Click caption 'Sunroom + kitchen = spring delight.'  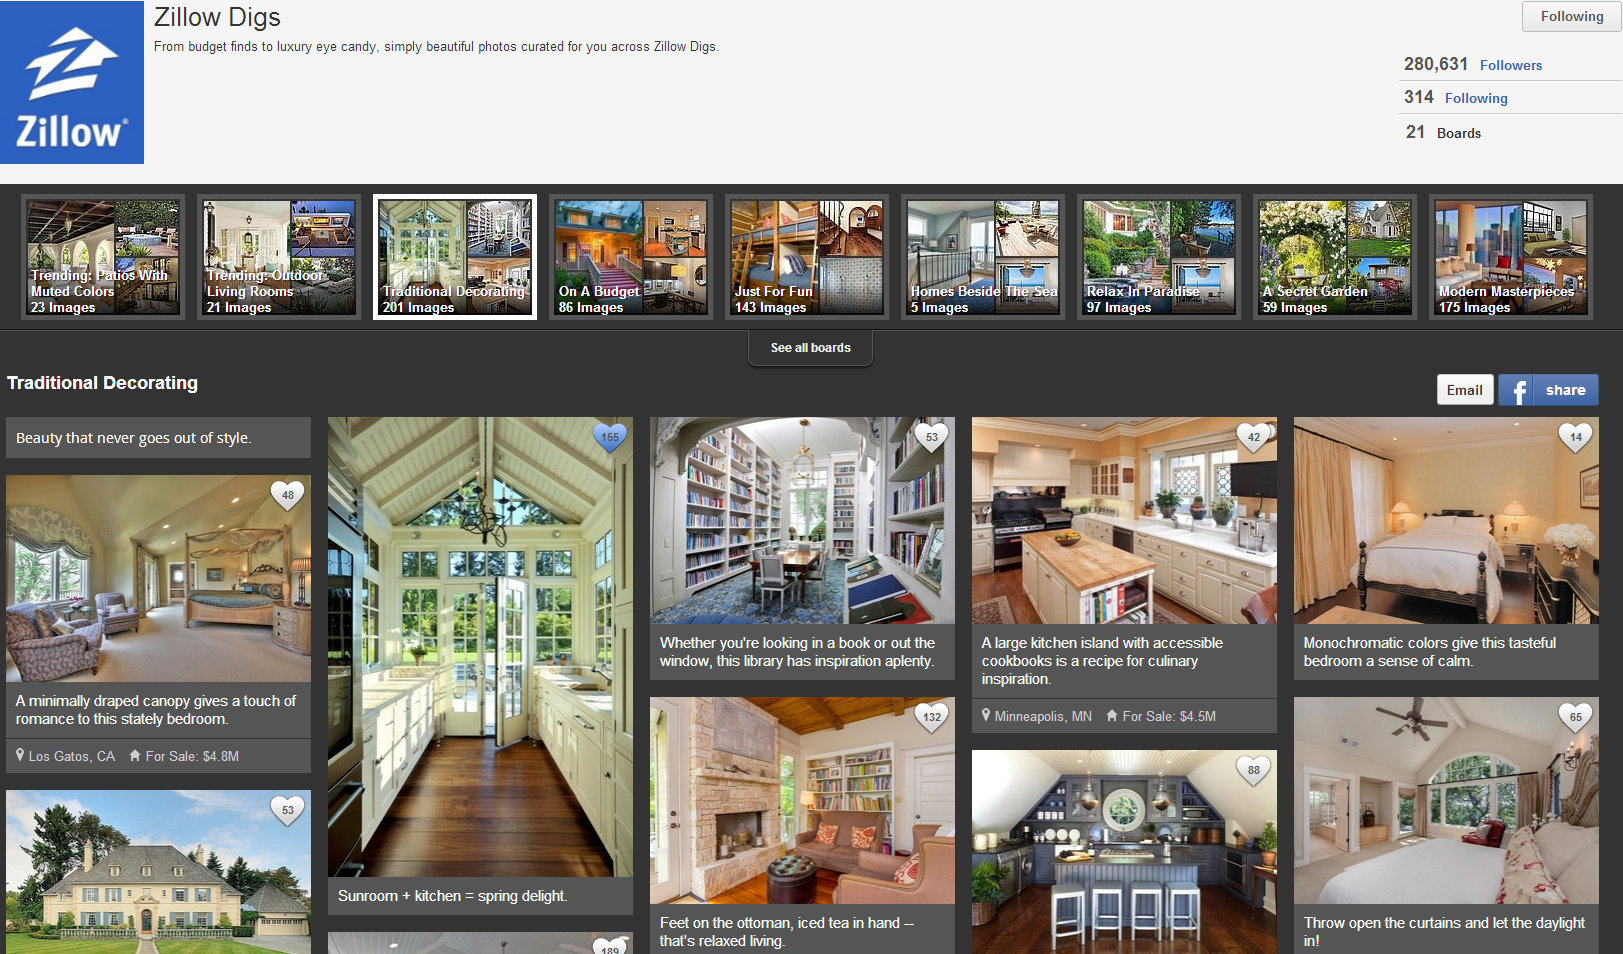(452, 896)
